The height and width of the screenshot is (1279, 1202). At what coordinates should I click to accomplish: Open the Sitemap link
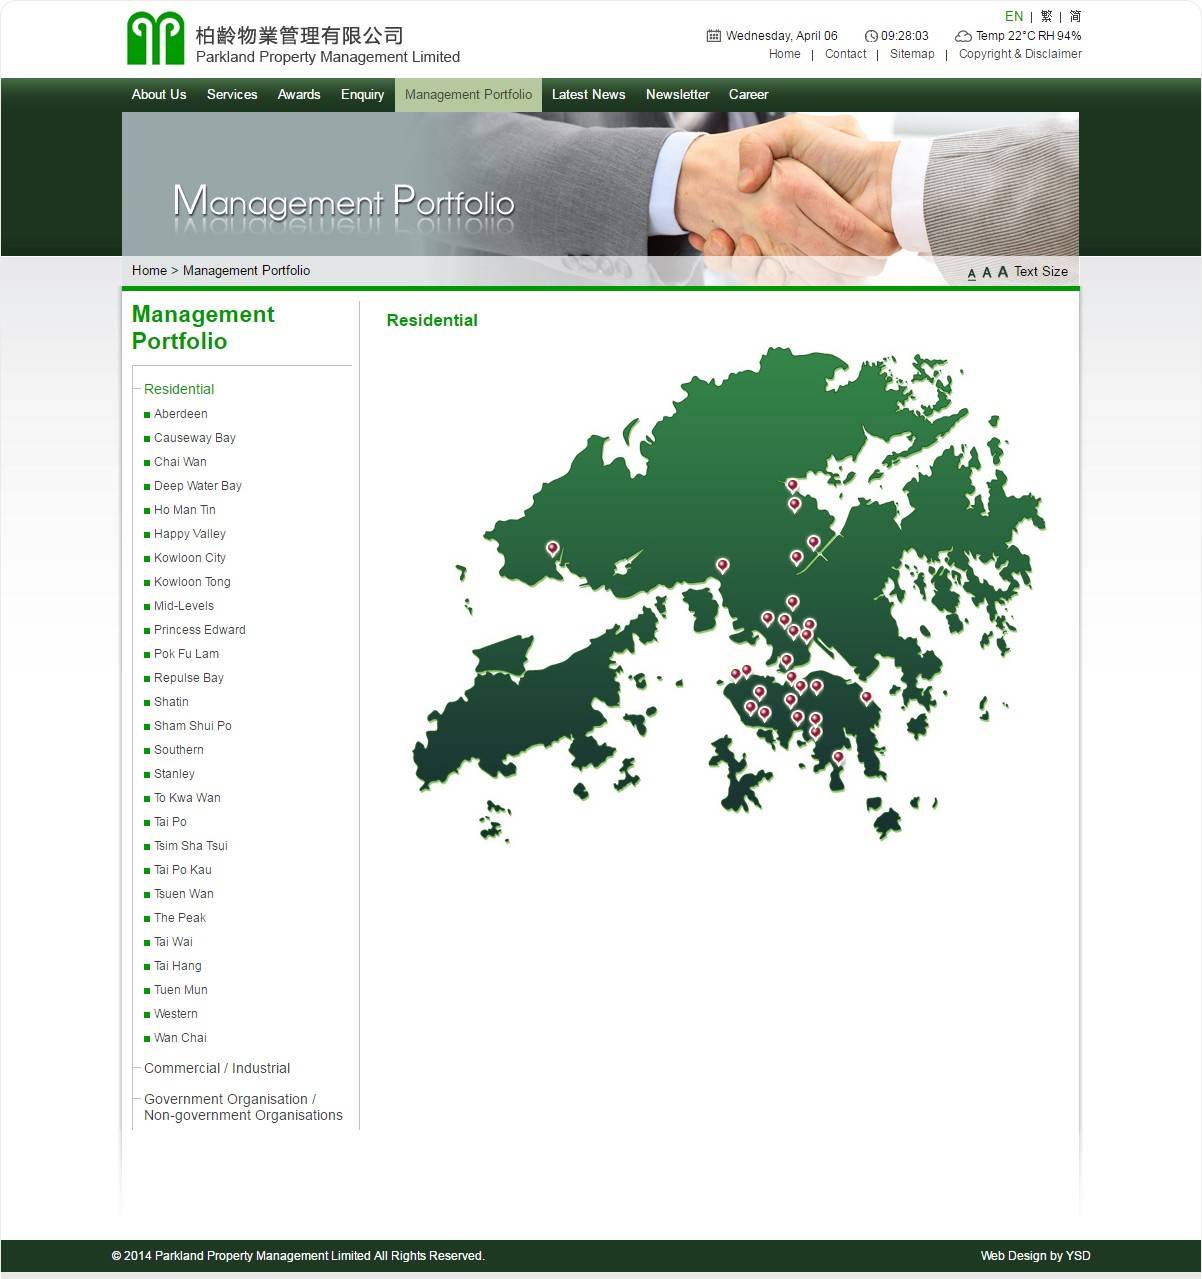911,54
